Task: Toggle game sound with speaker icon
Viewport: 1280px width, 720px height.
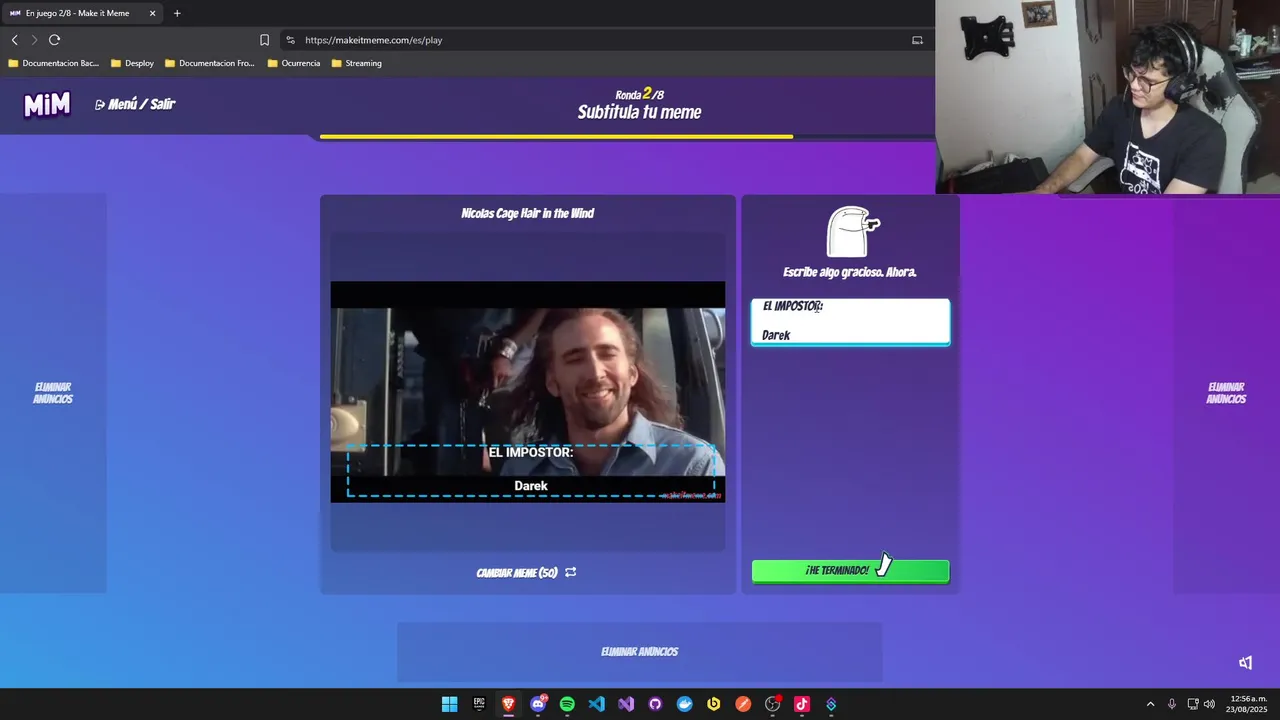Action: [1245, 663]
